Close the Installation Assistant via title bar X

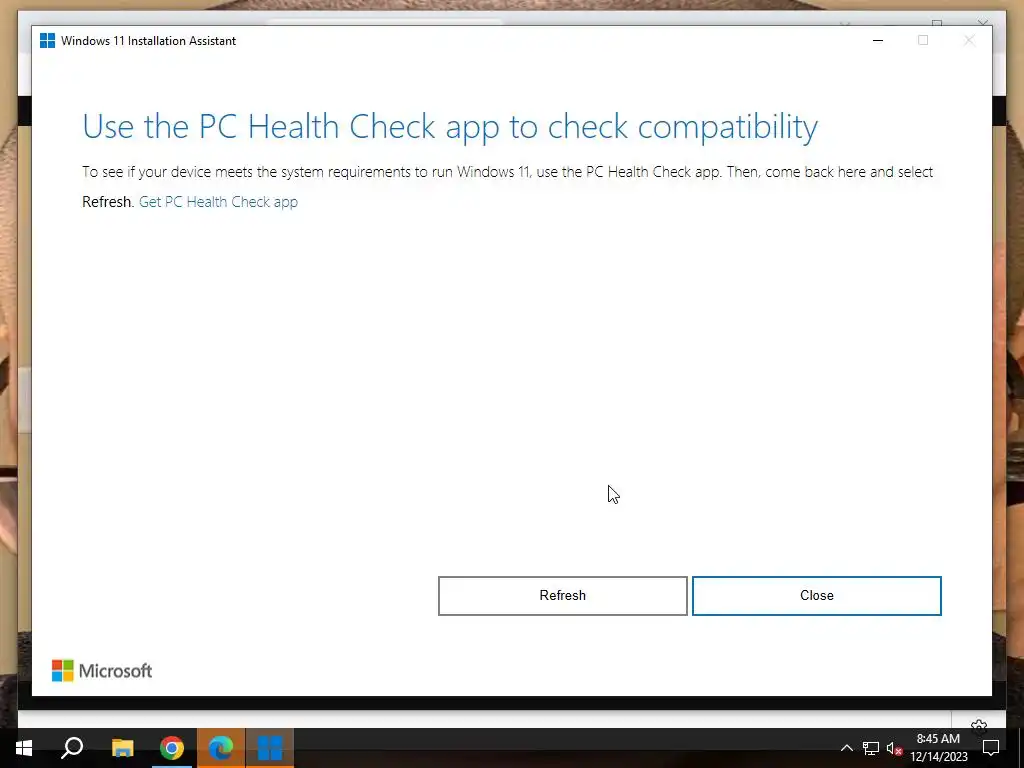tap(969, 40)
